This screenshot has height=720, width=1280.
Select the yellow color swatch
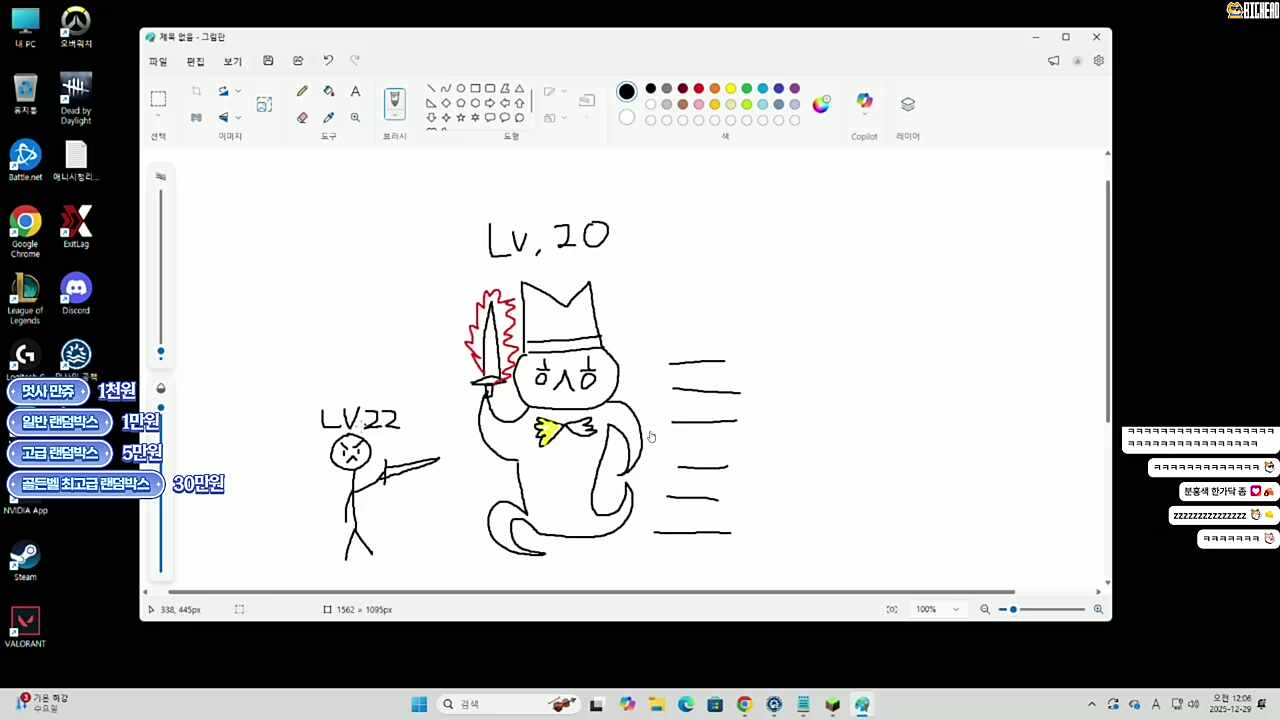click(730, 88)
